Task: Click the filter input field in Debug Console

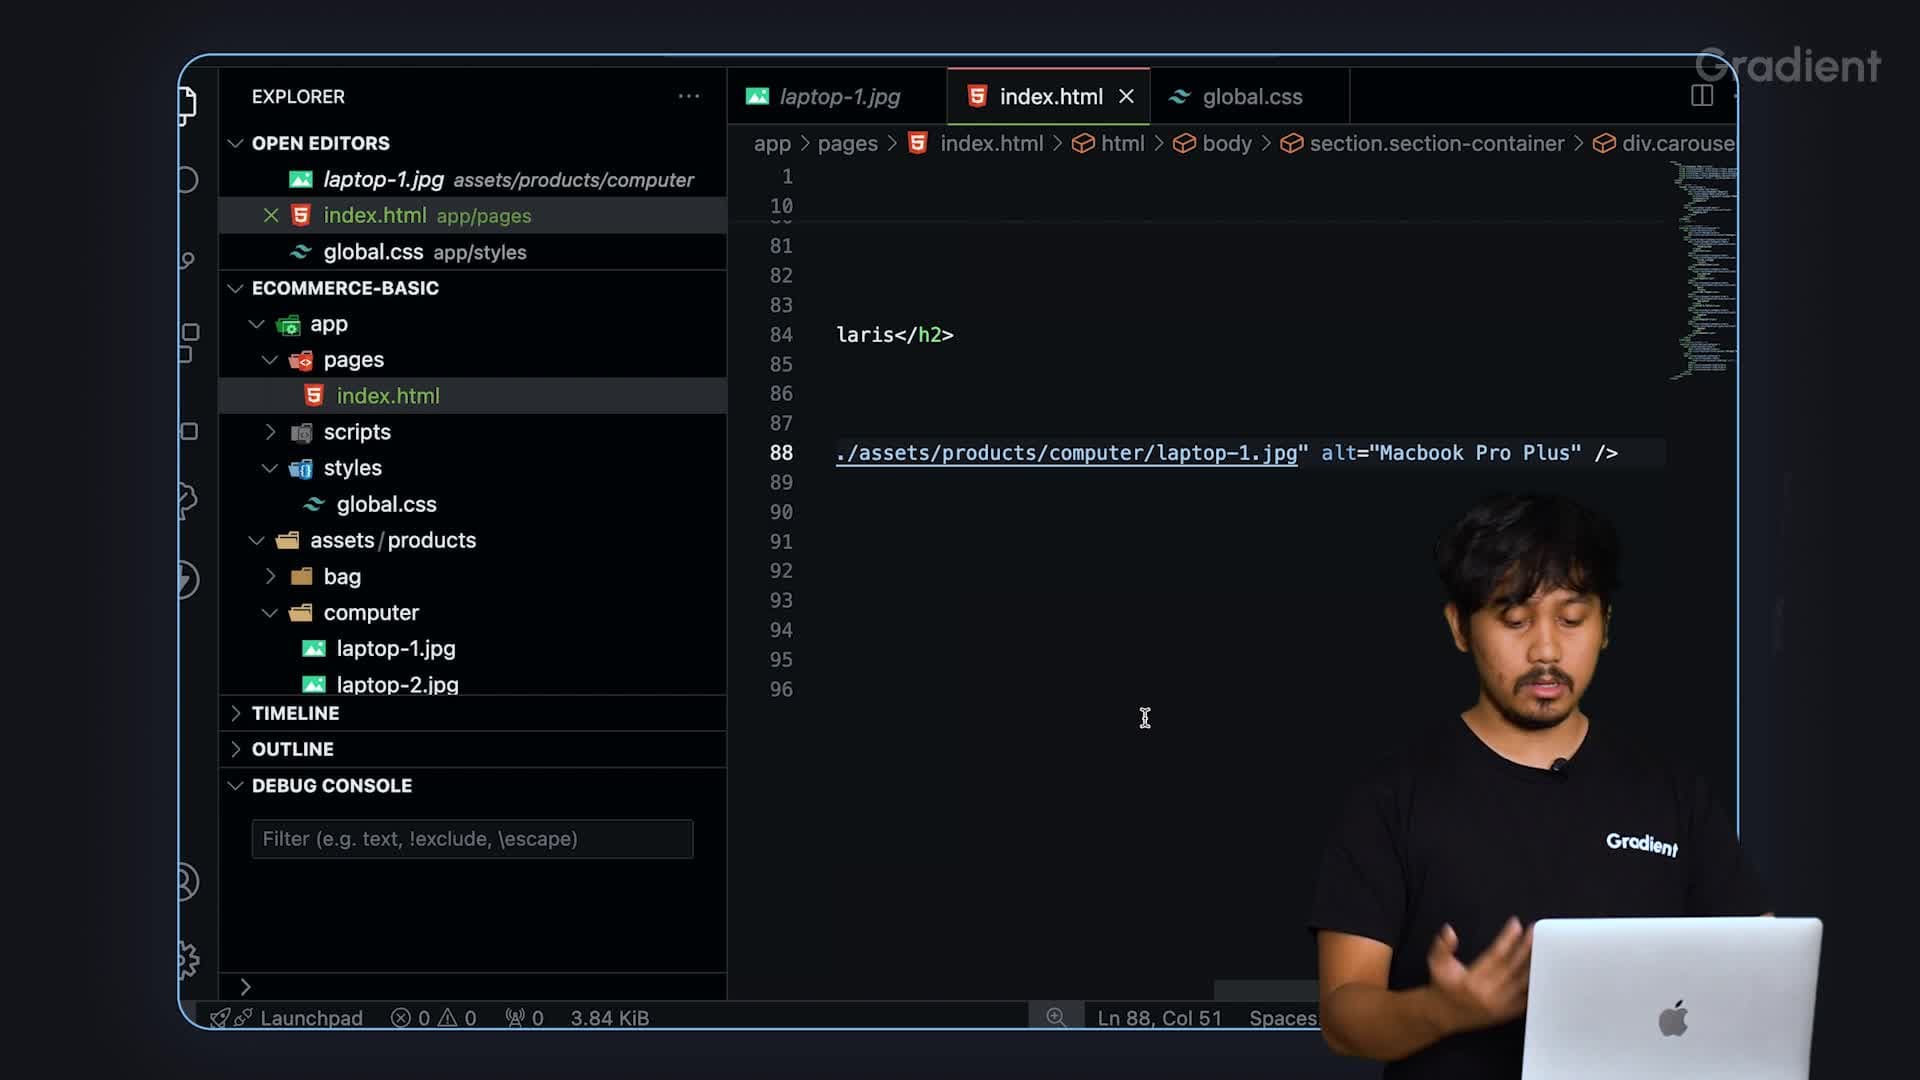Action: [471, 837]
